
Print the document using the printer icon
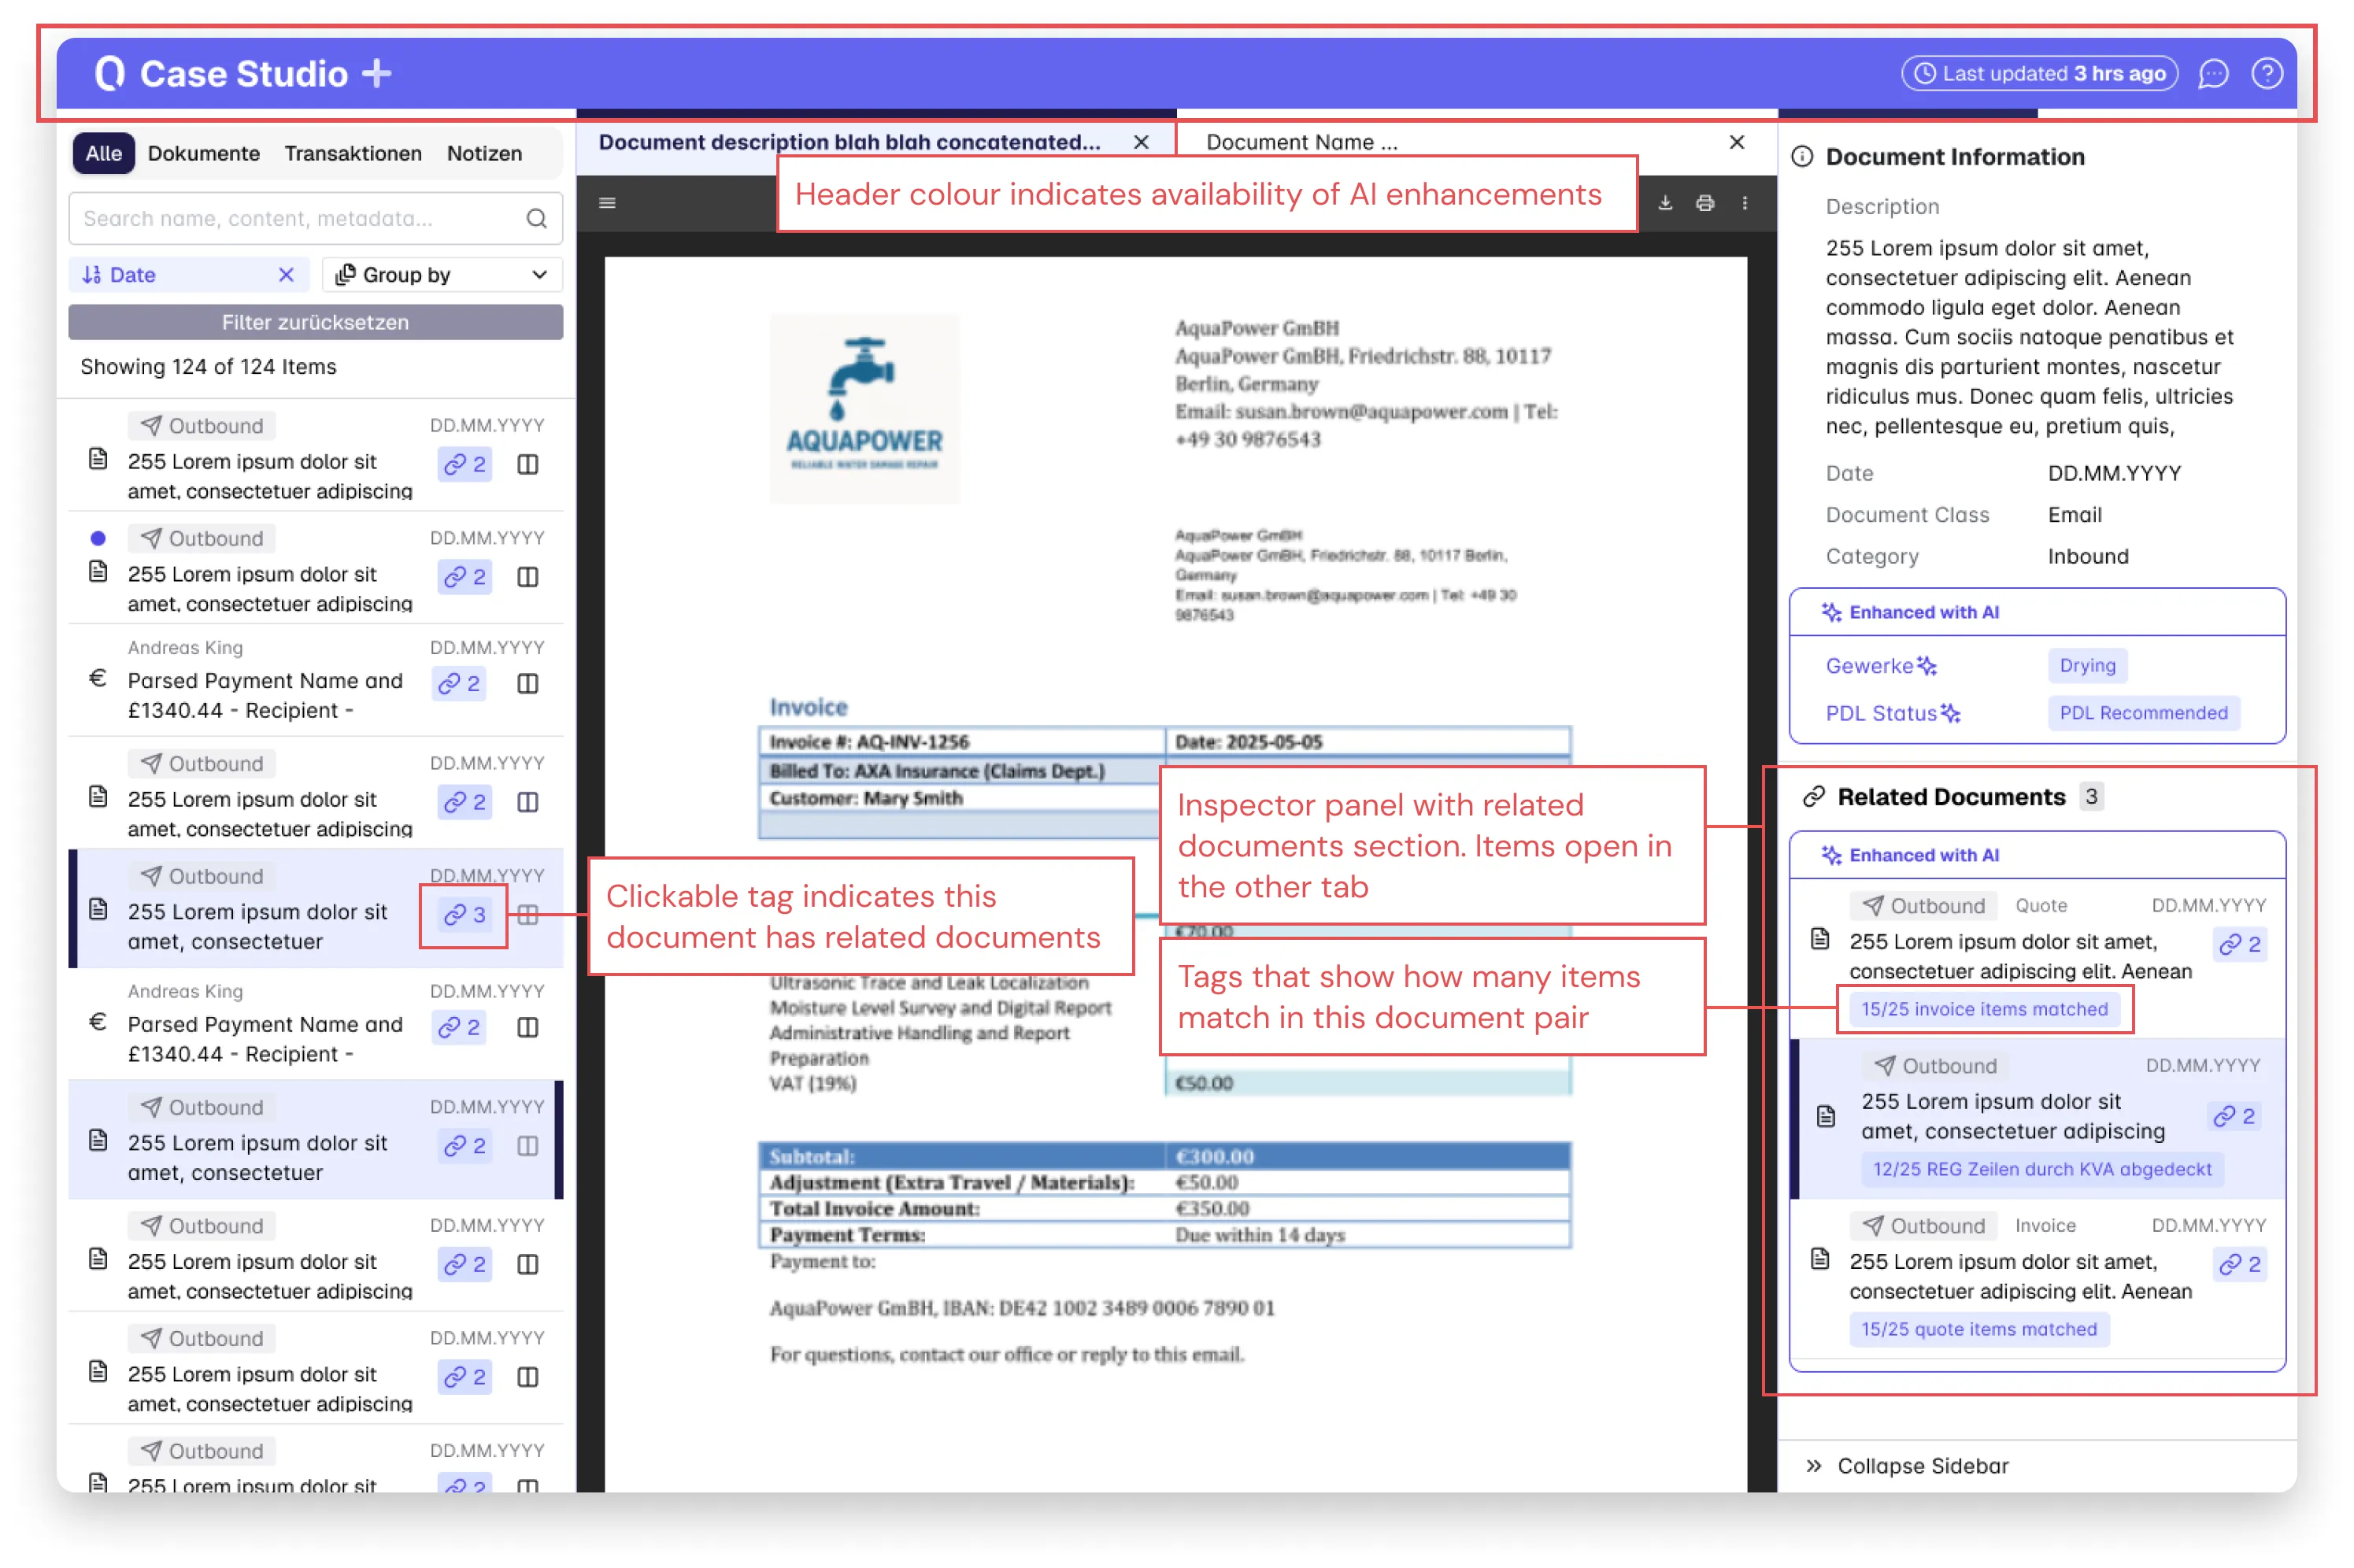click(x=1705, y=203)
